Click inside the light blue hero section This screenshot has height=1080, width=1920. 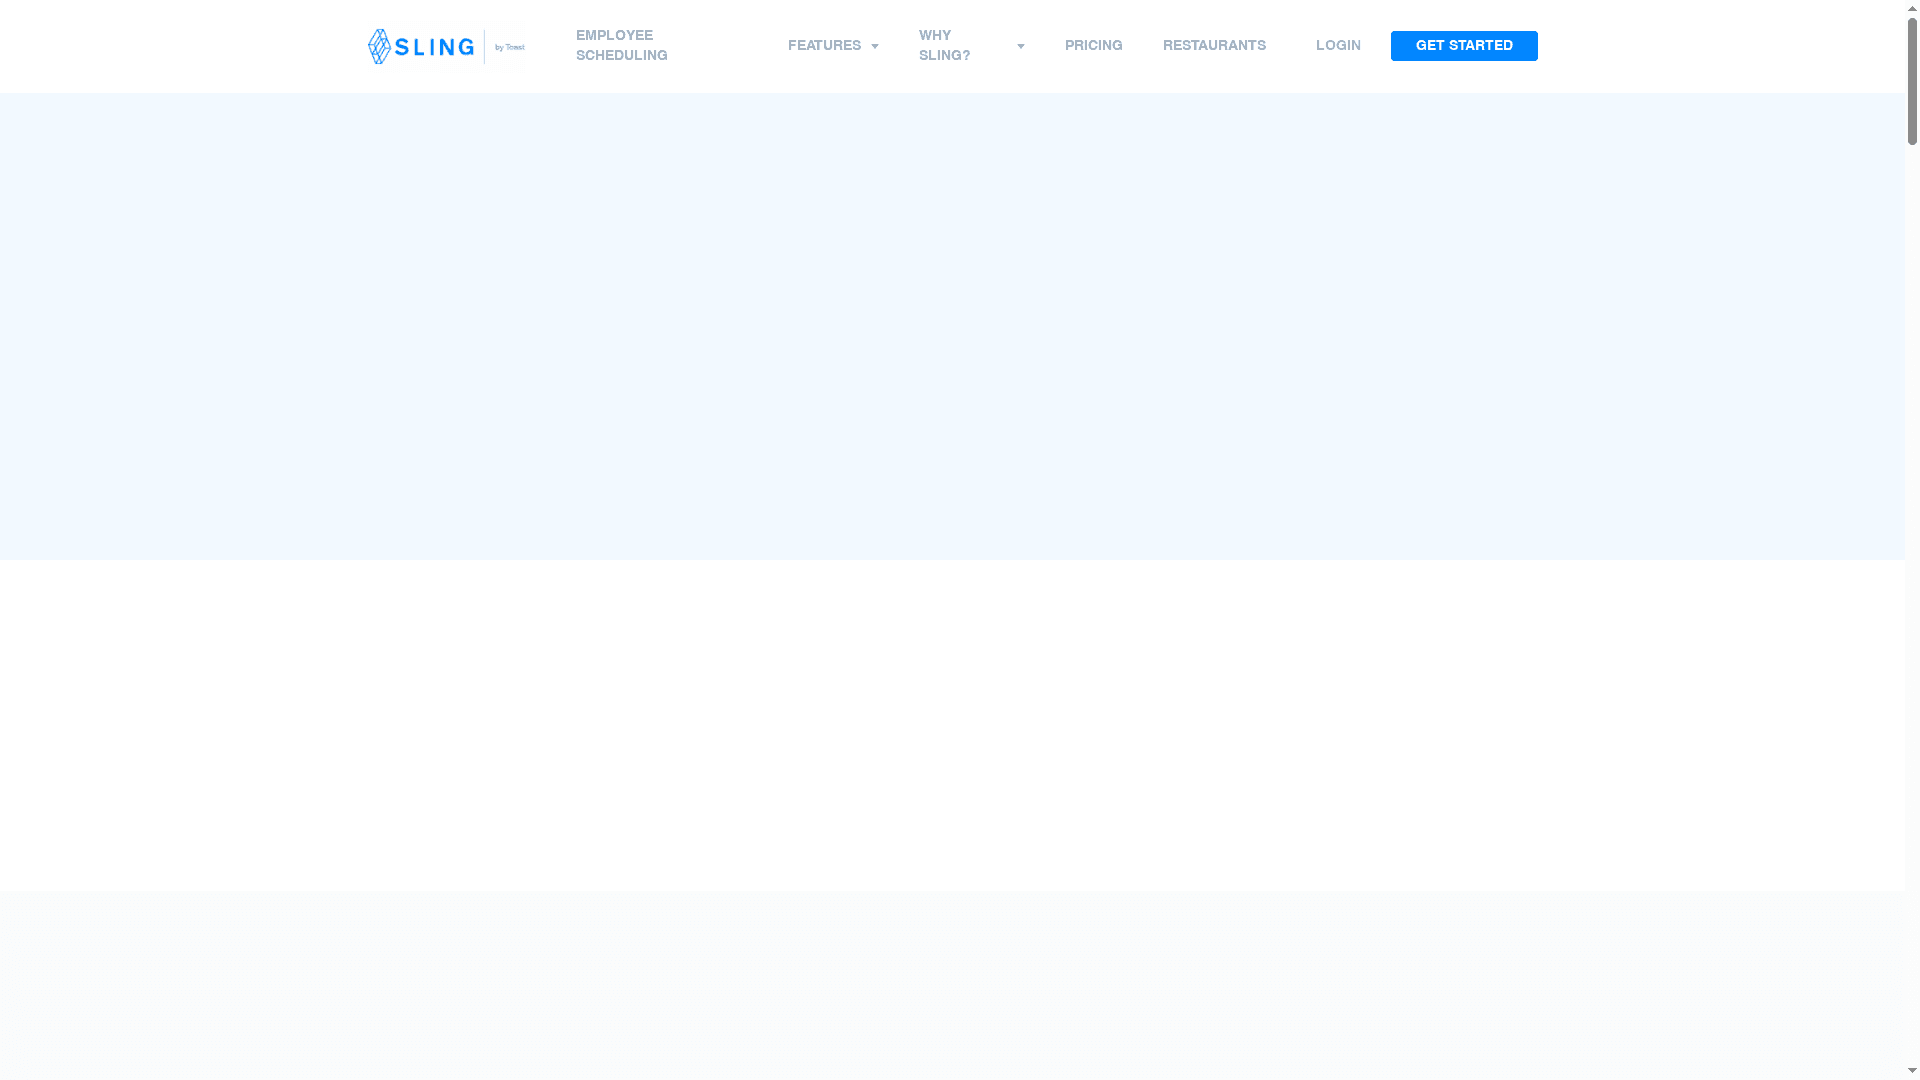[x=950, y=325]
